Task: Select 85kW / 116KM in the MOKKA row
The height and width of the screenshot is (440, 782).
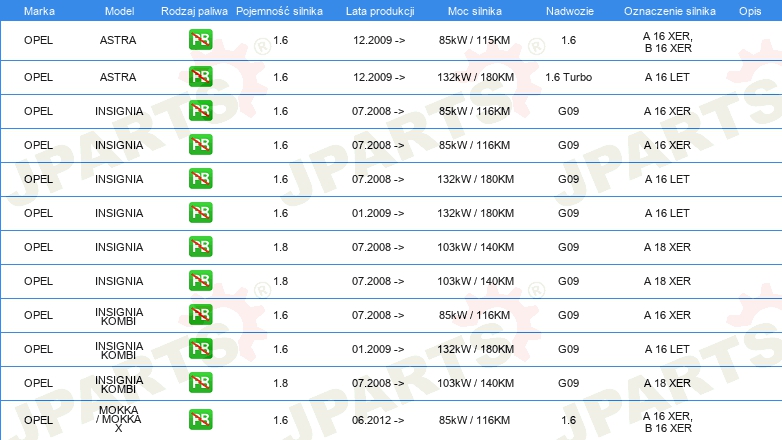Action: pyautogui.click(x=474, y=420)
